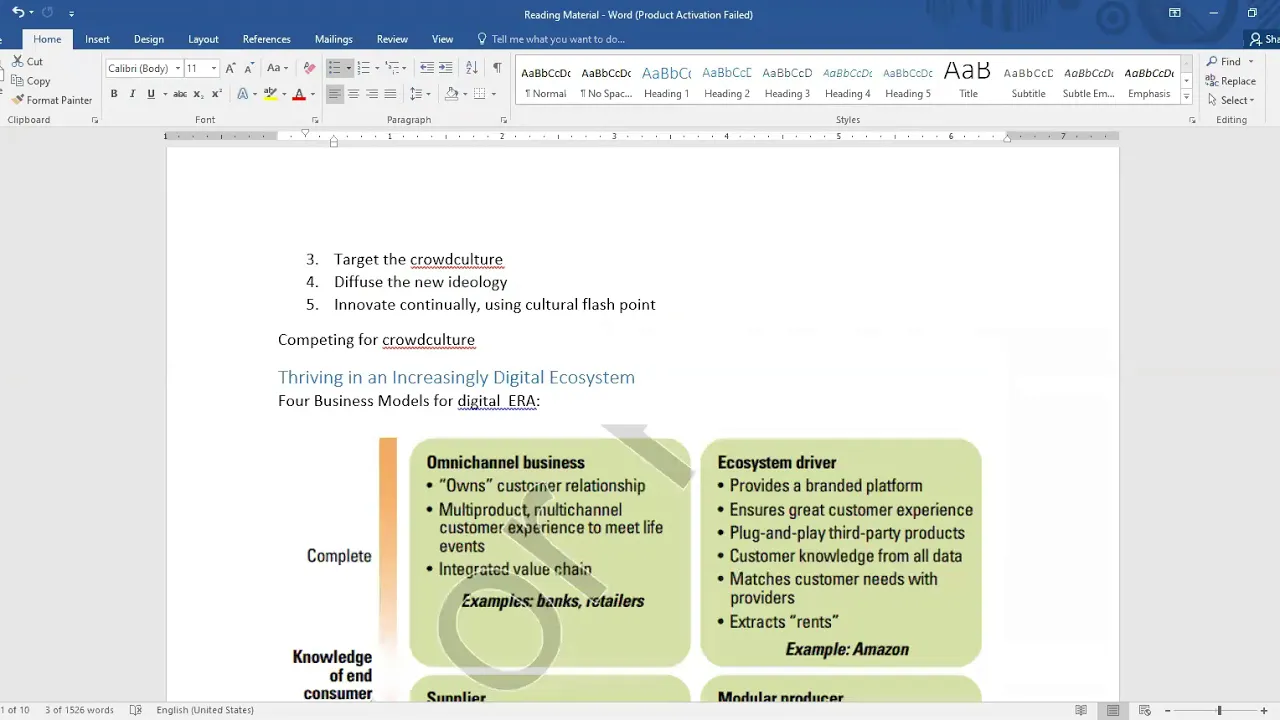Viewport: 1280px width, 720px height.
Task: Toggle subscript formatting
Action: [x=198, y=94]
